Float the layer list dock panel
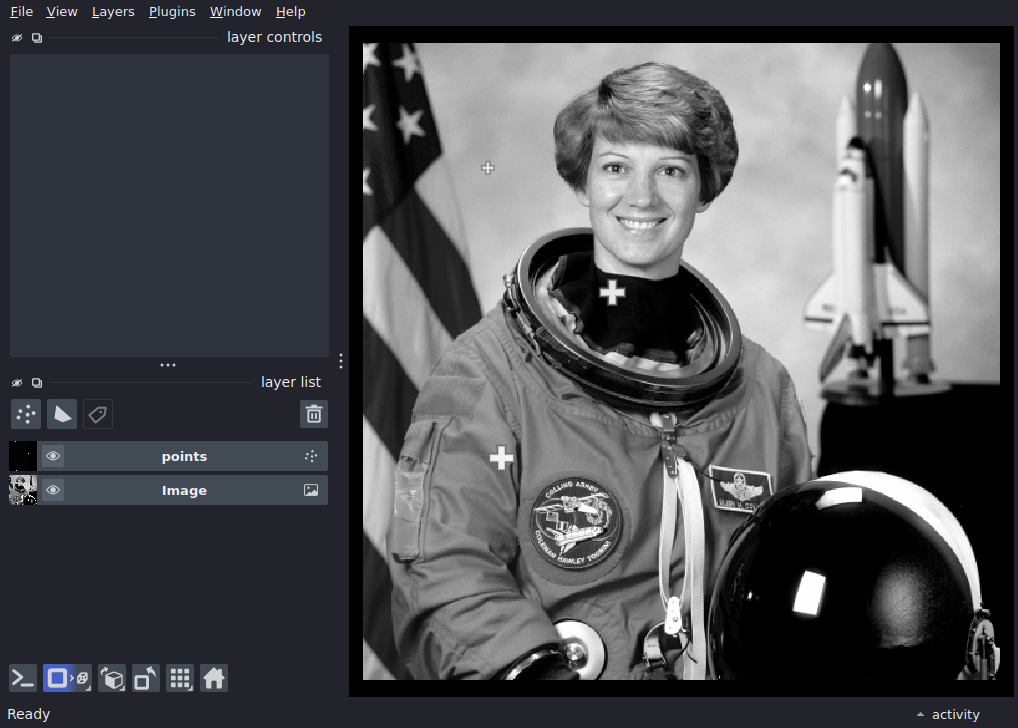Screen dimensions: 1018x728 tap(37, 383)
